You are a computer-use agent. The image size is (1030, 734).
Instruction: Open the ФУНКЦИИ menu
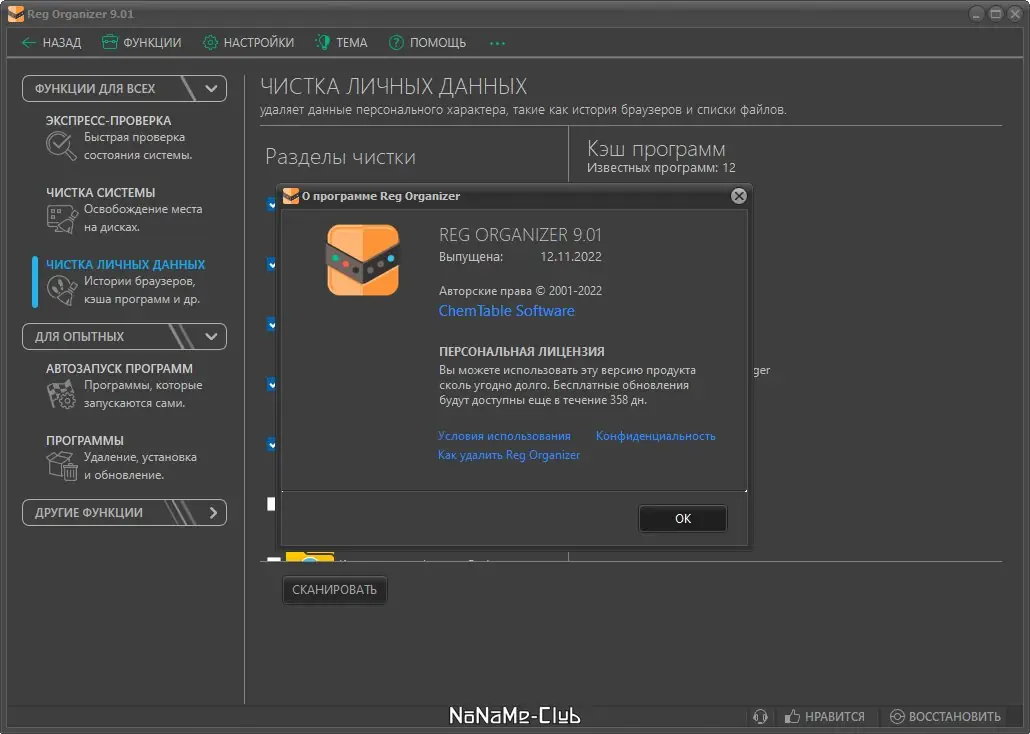coord(141,43)
